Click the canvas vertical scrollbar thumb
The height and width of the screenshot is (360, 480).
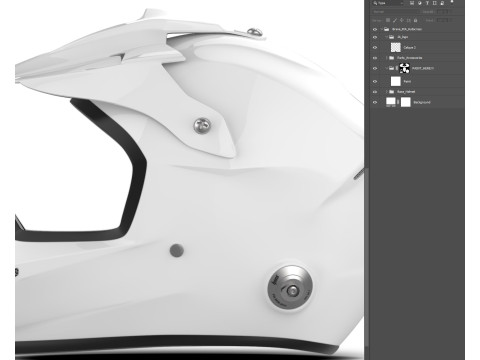(367, 258)
